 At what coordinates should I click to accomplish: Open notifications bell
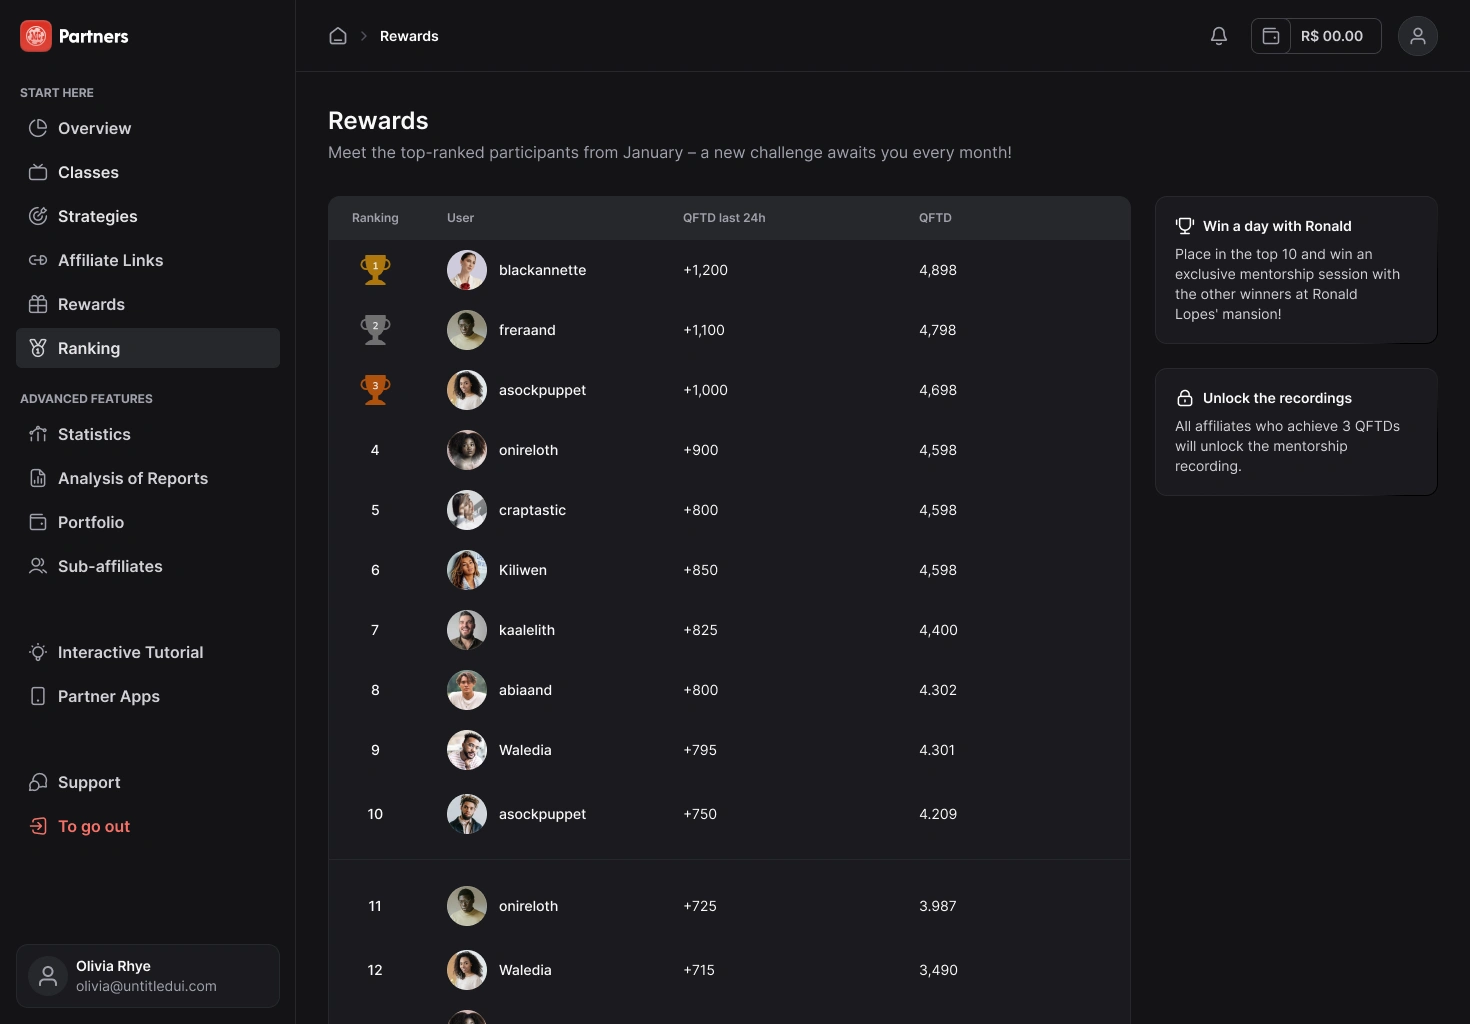1219,36
